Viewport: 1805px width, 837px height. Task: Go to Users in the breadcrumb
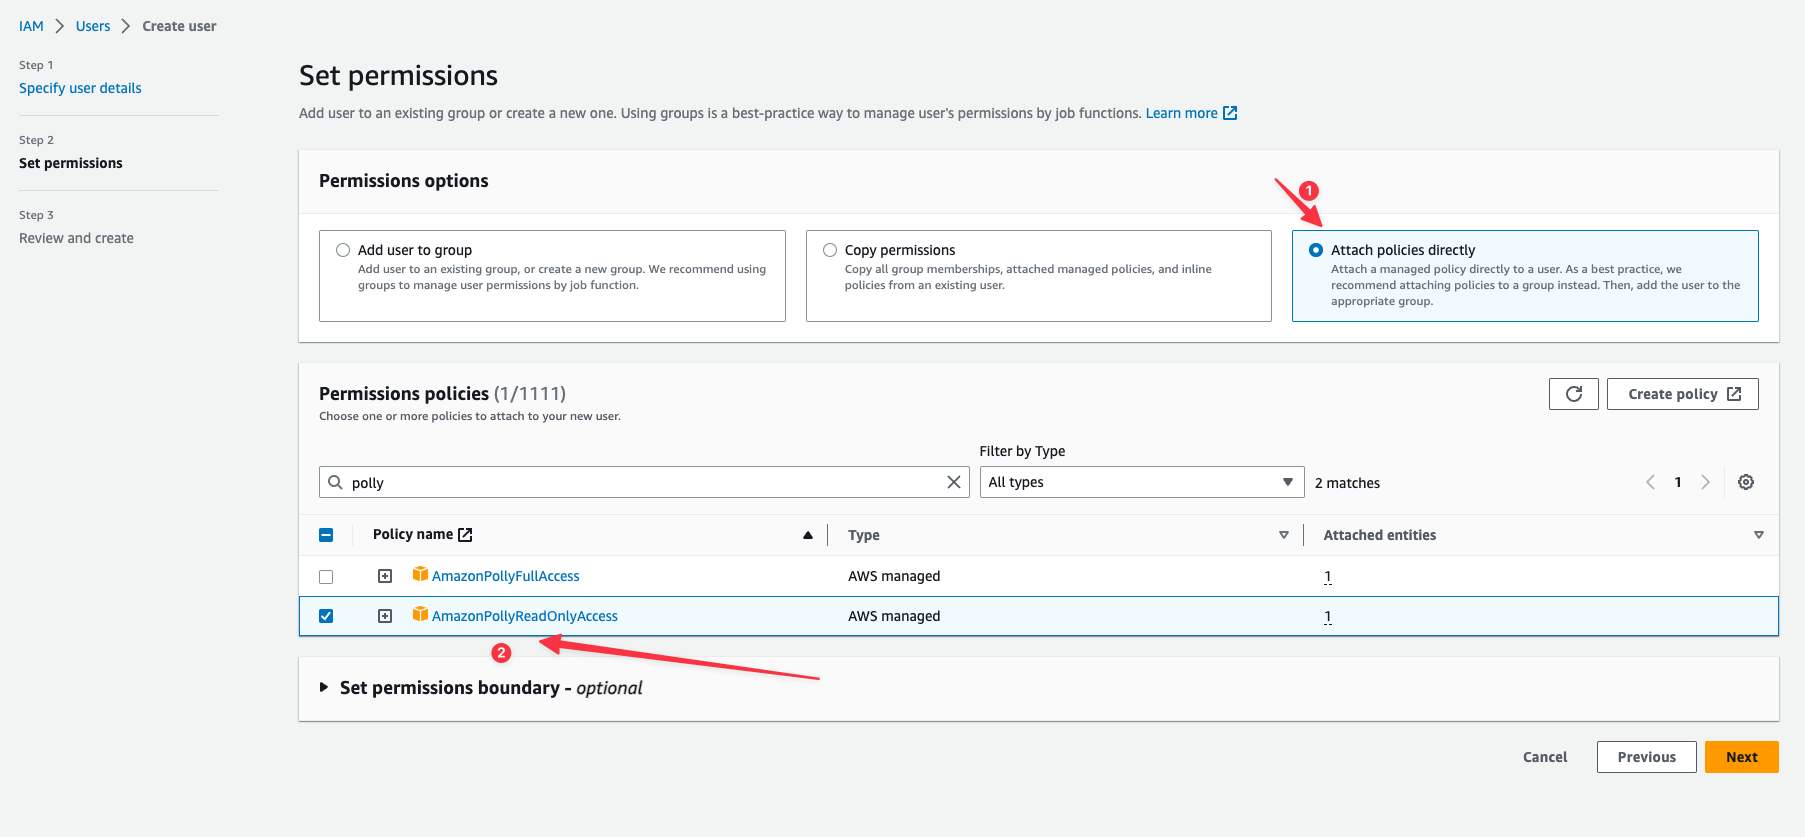point(93,26)
